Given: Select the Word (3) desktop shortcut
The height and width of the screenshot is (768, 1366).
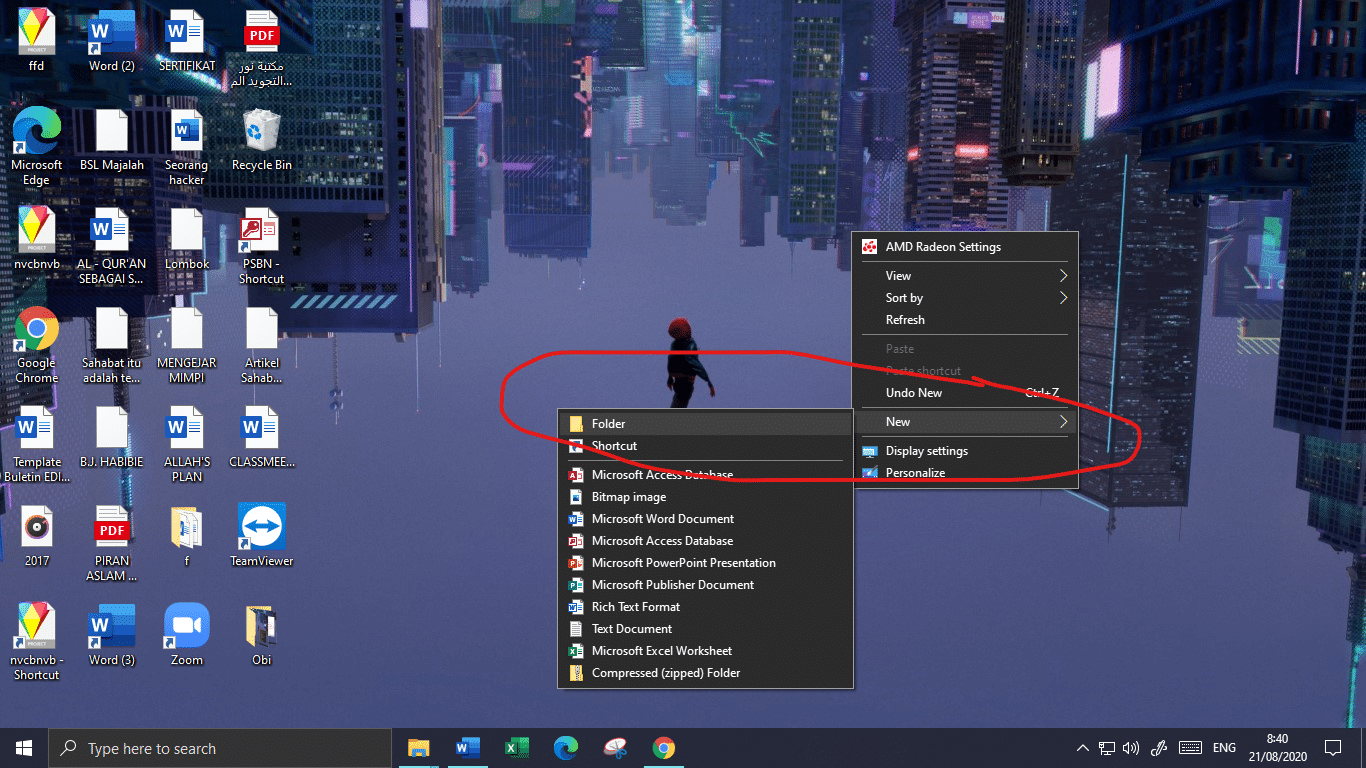Looking at the screenshot, I should (111, 634).
